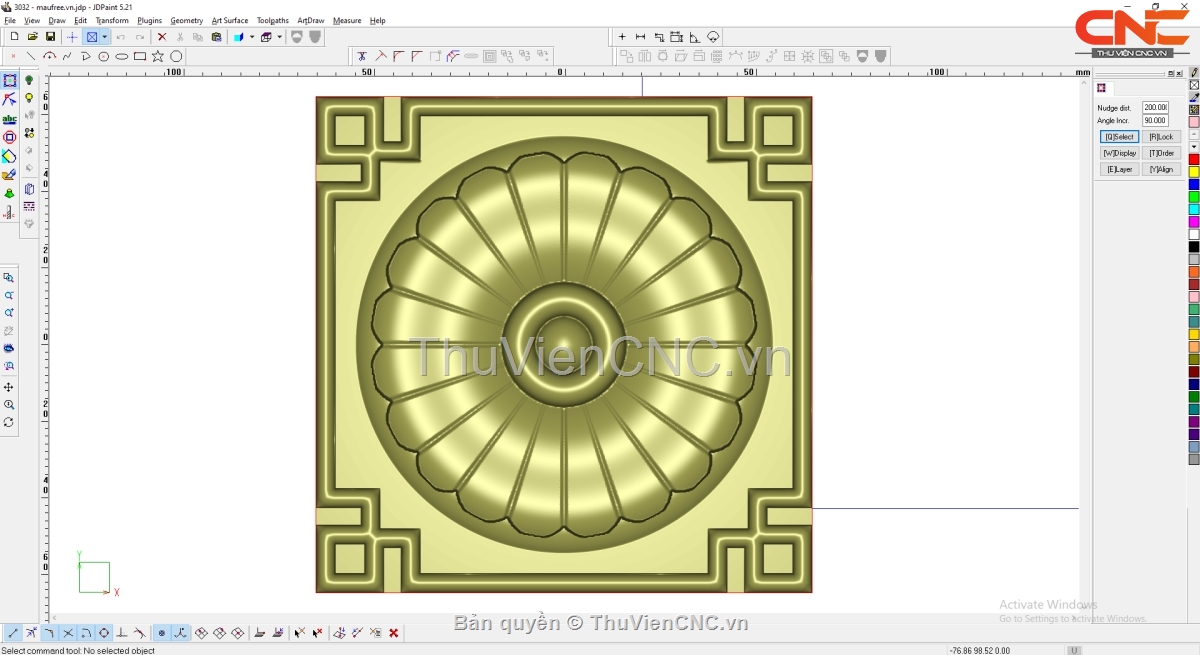Open the Art Surface menu
This screenshot has width=1200, height=655.
[x=230, y=20]
